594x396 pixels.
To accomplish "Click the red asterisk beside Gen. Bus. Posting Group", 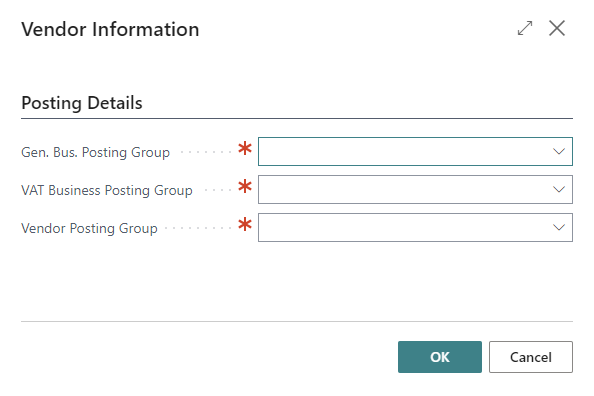I will coord(245,148).
